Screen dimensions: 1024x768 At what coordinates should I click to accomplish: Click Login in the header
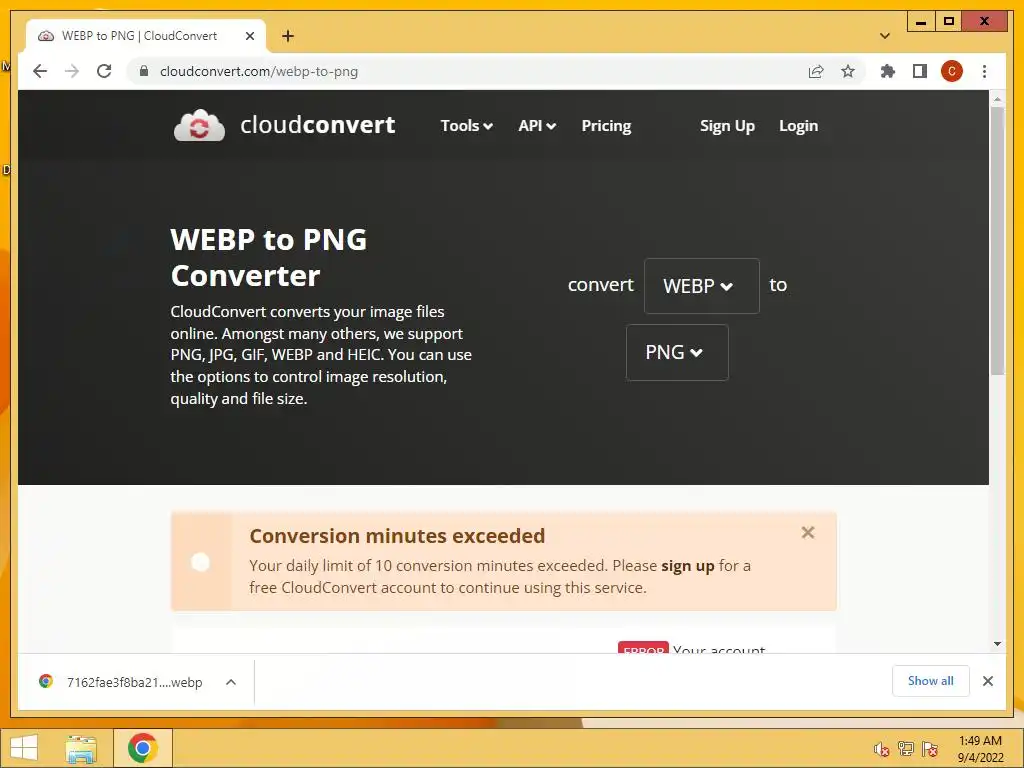point(798,125)
